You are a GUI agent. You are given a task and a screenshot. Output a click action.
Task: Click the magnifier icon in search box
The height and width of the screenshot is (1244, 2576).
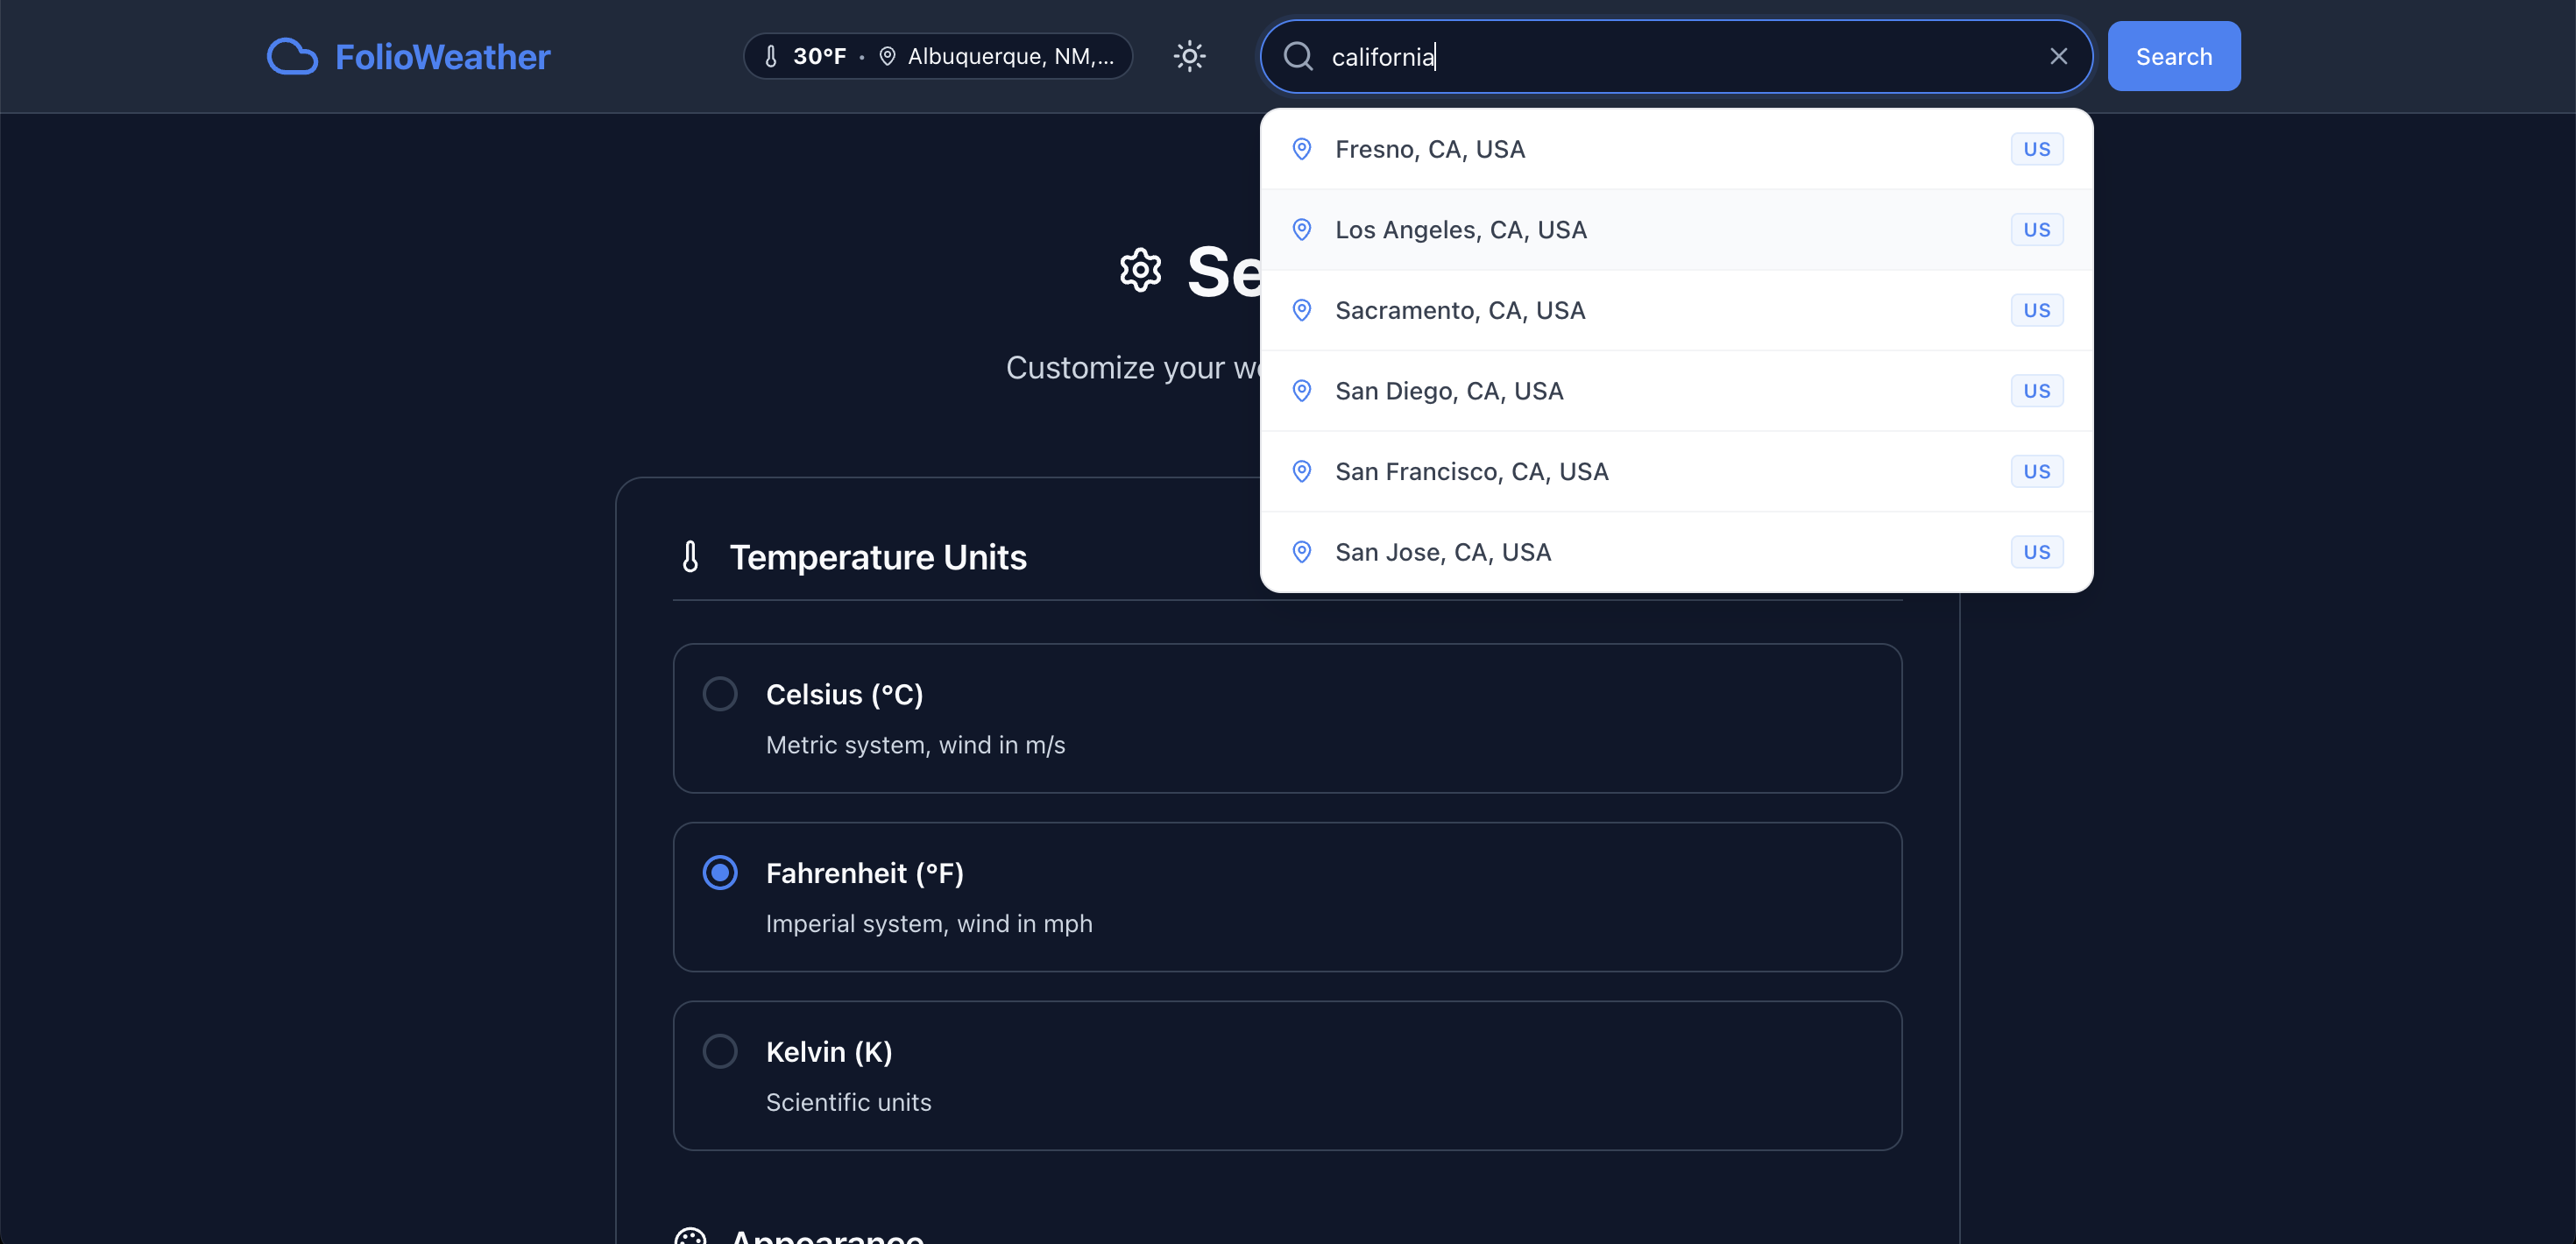tap(1298, 57)
